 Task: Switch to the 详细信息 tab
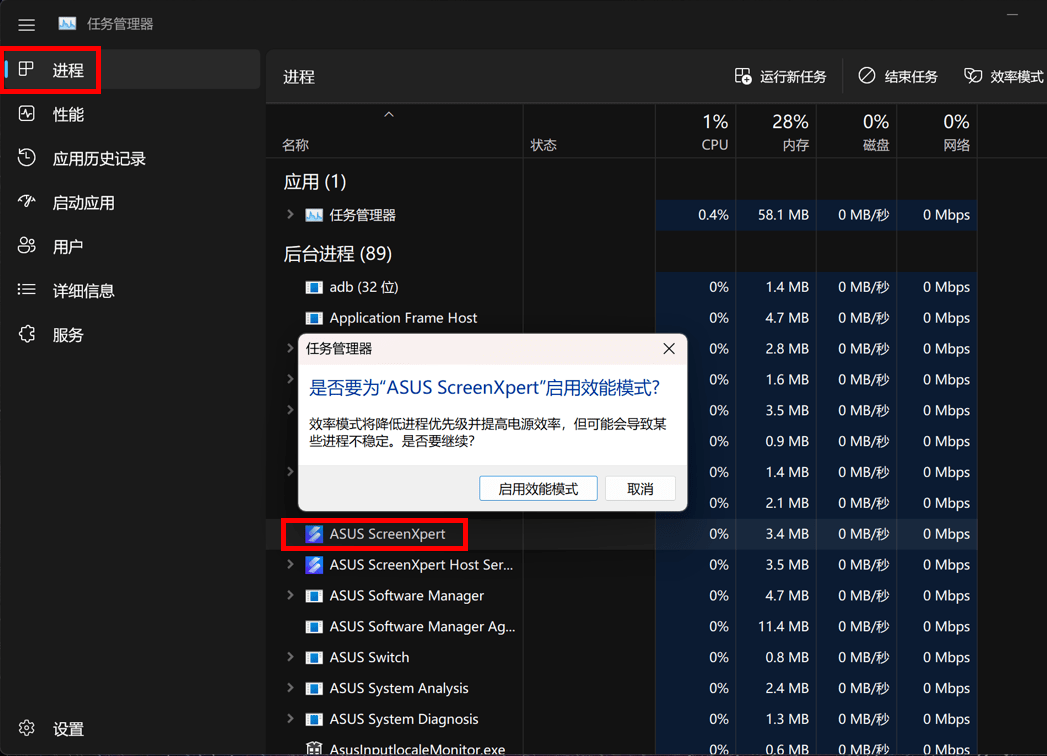pyautogui.click(x=132, y=291)
